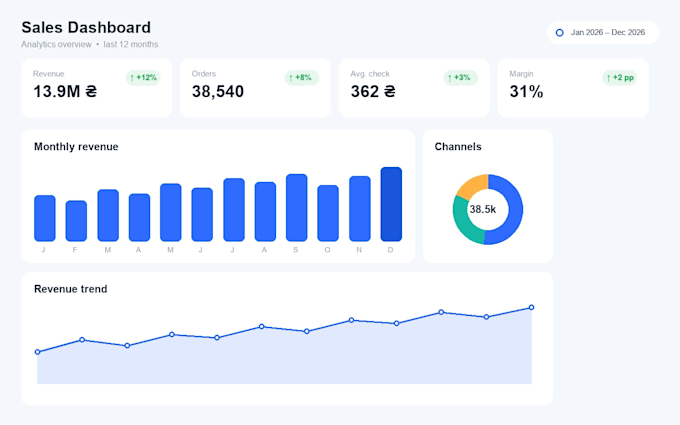Click the D month label under the bars

point(390,250)
